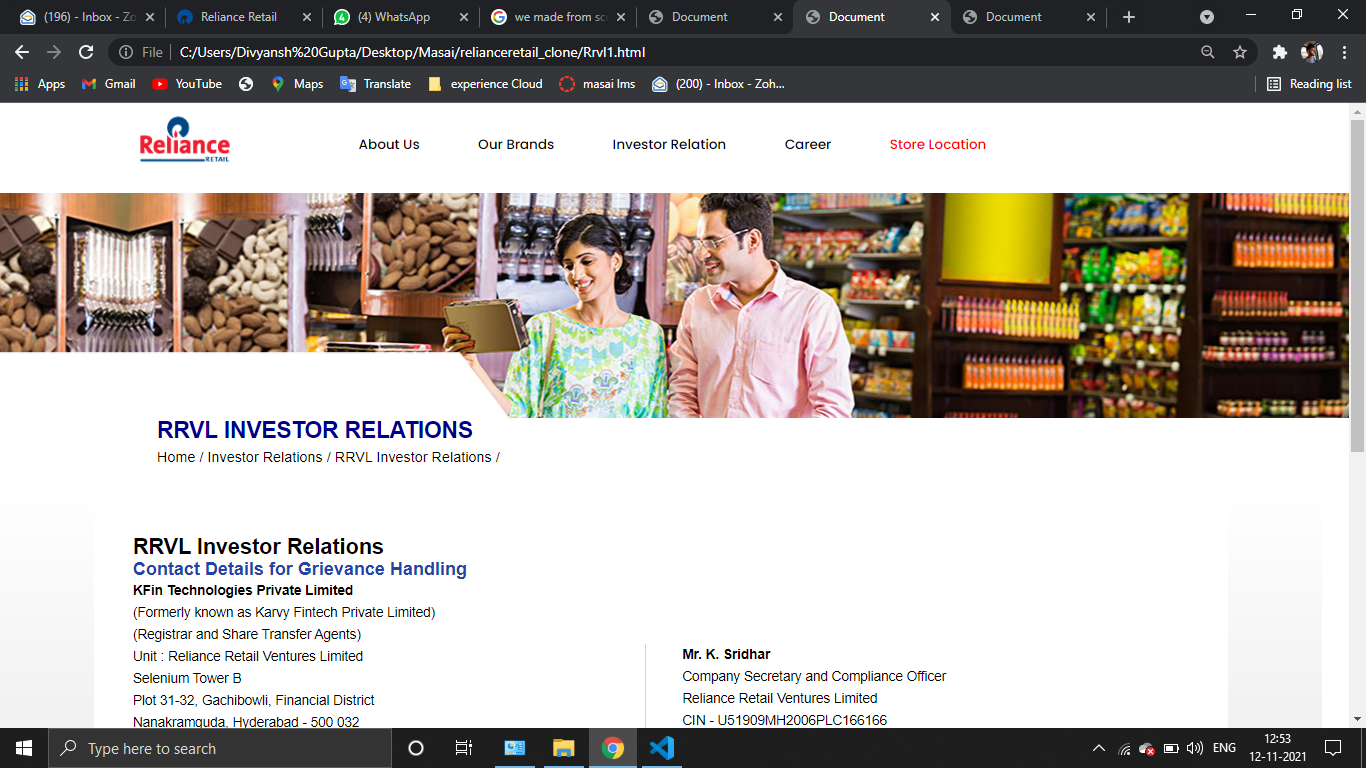The width and height of the screenshot is (1366, 768).
Task: Open About Us nav link
Action: click(x=389, y=144)
